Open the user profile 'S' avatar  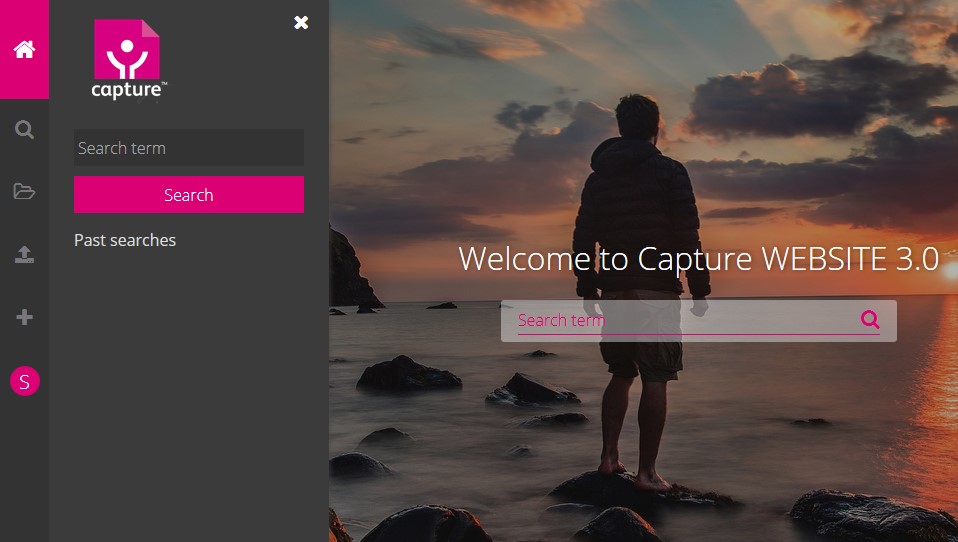pos(24,381)
